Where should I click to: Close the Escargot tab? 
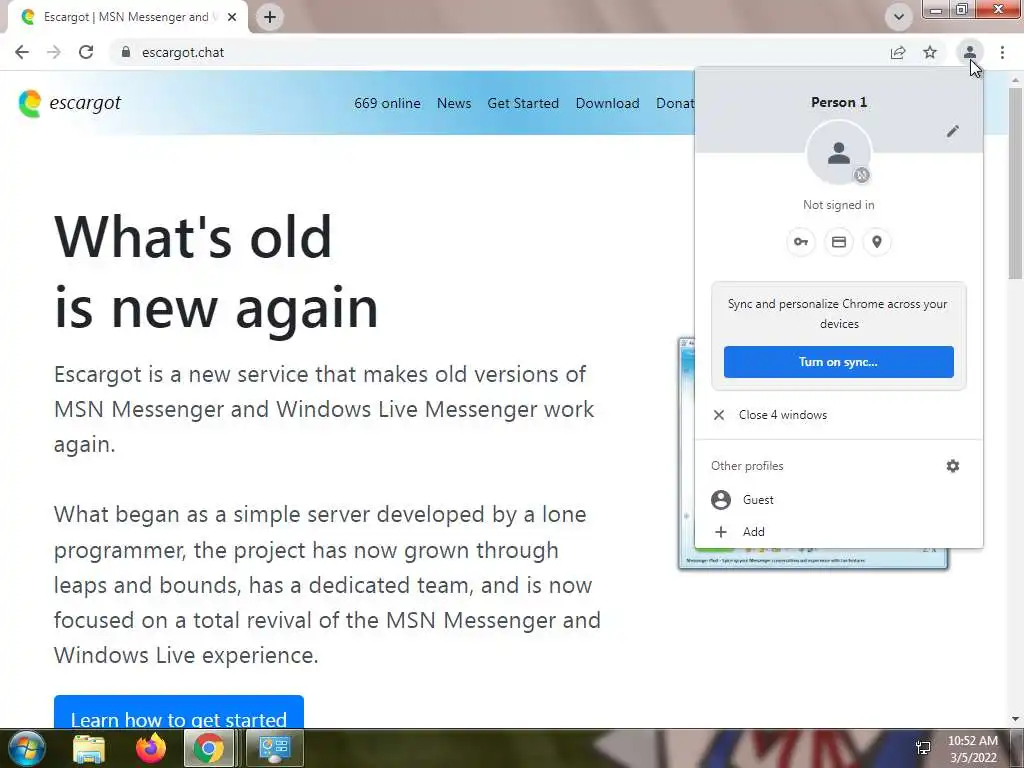(x=232, y=17)
